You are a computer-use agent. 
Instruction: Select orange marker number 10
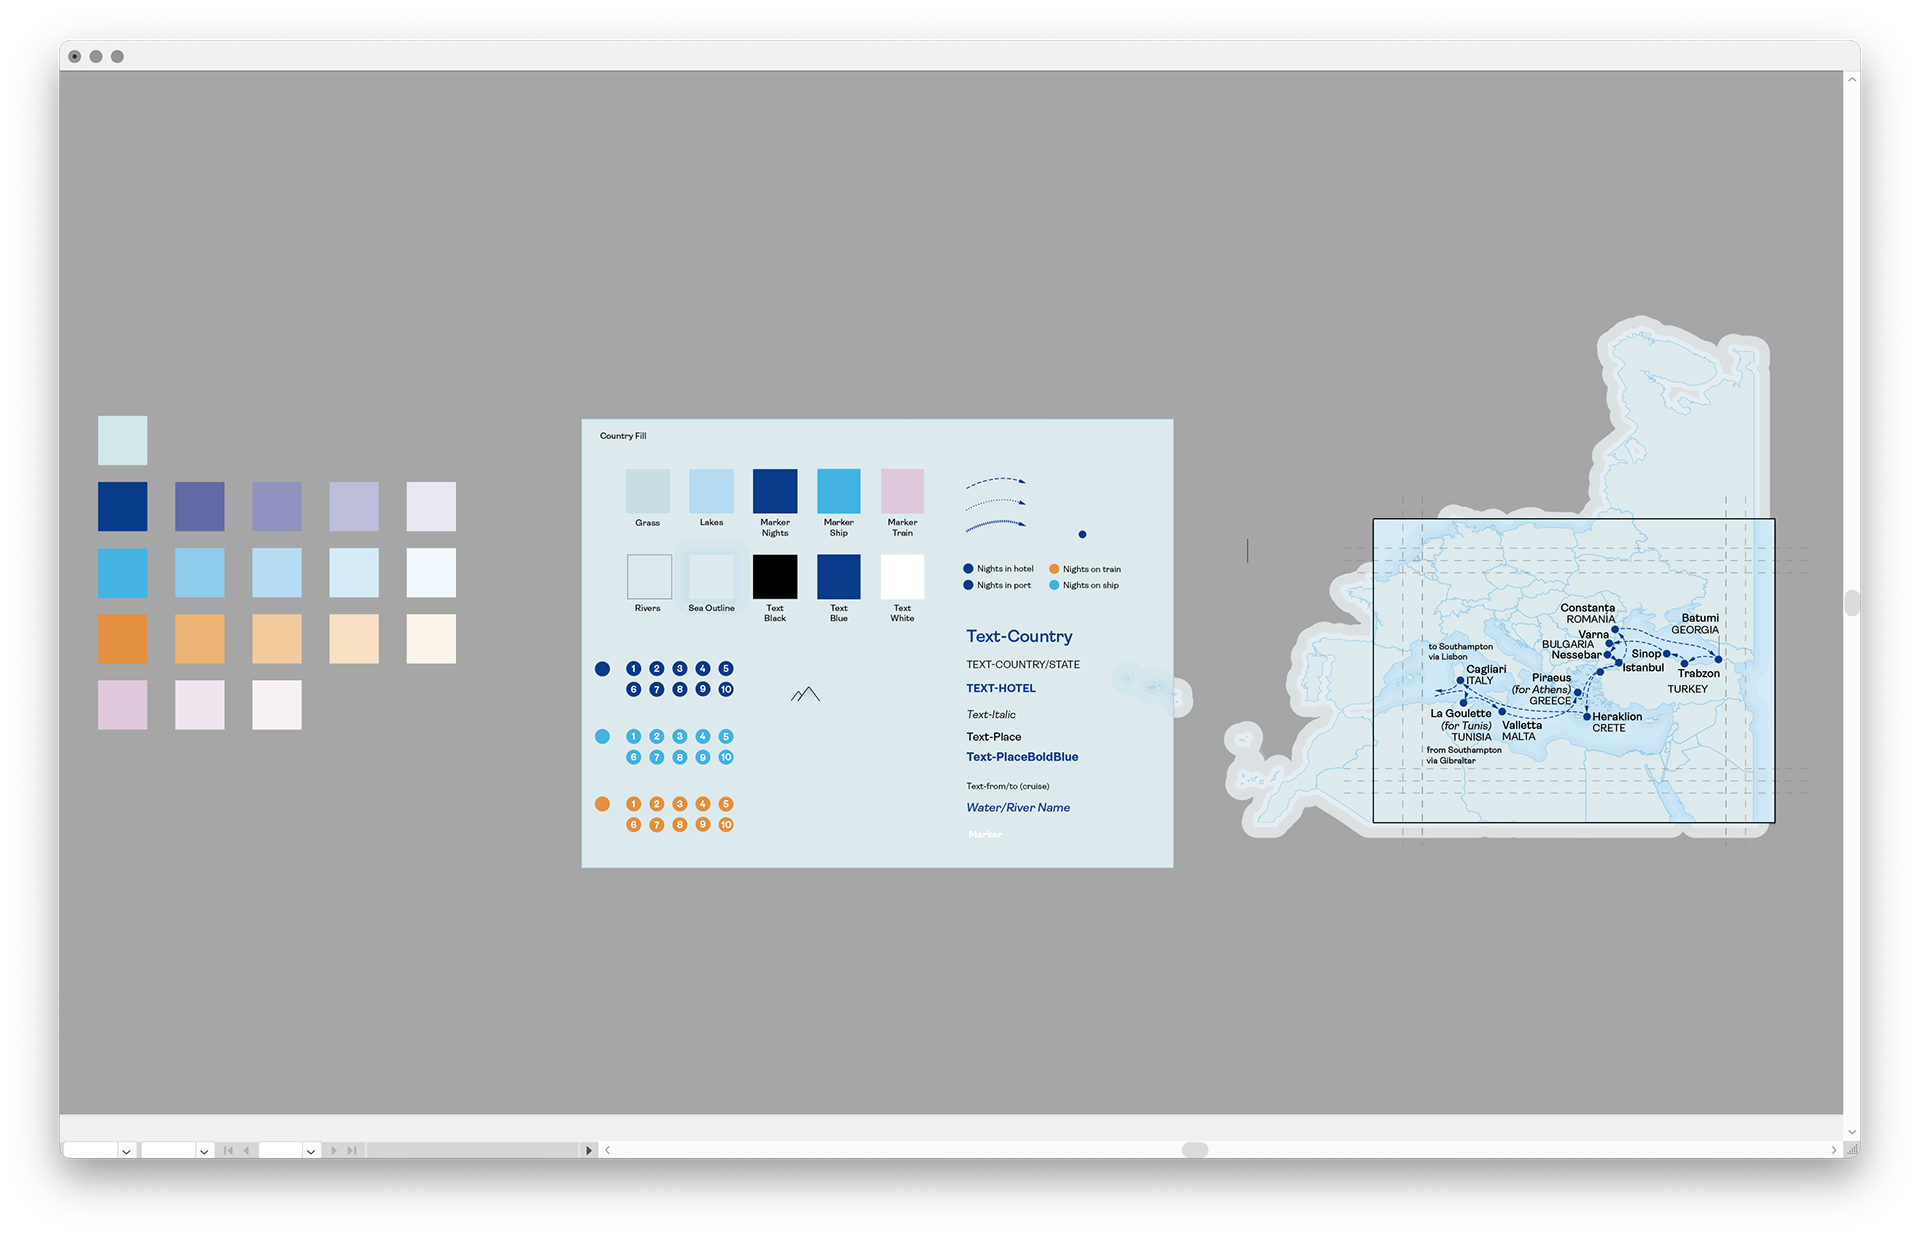(726, 825)
